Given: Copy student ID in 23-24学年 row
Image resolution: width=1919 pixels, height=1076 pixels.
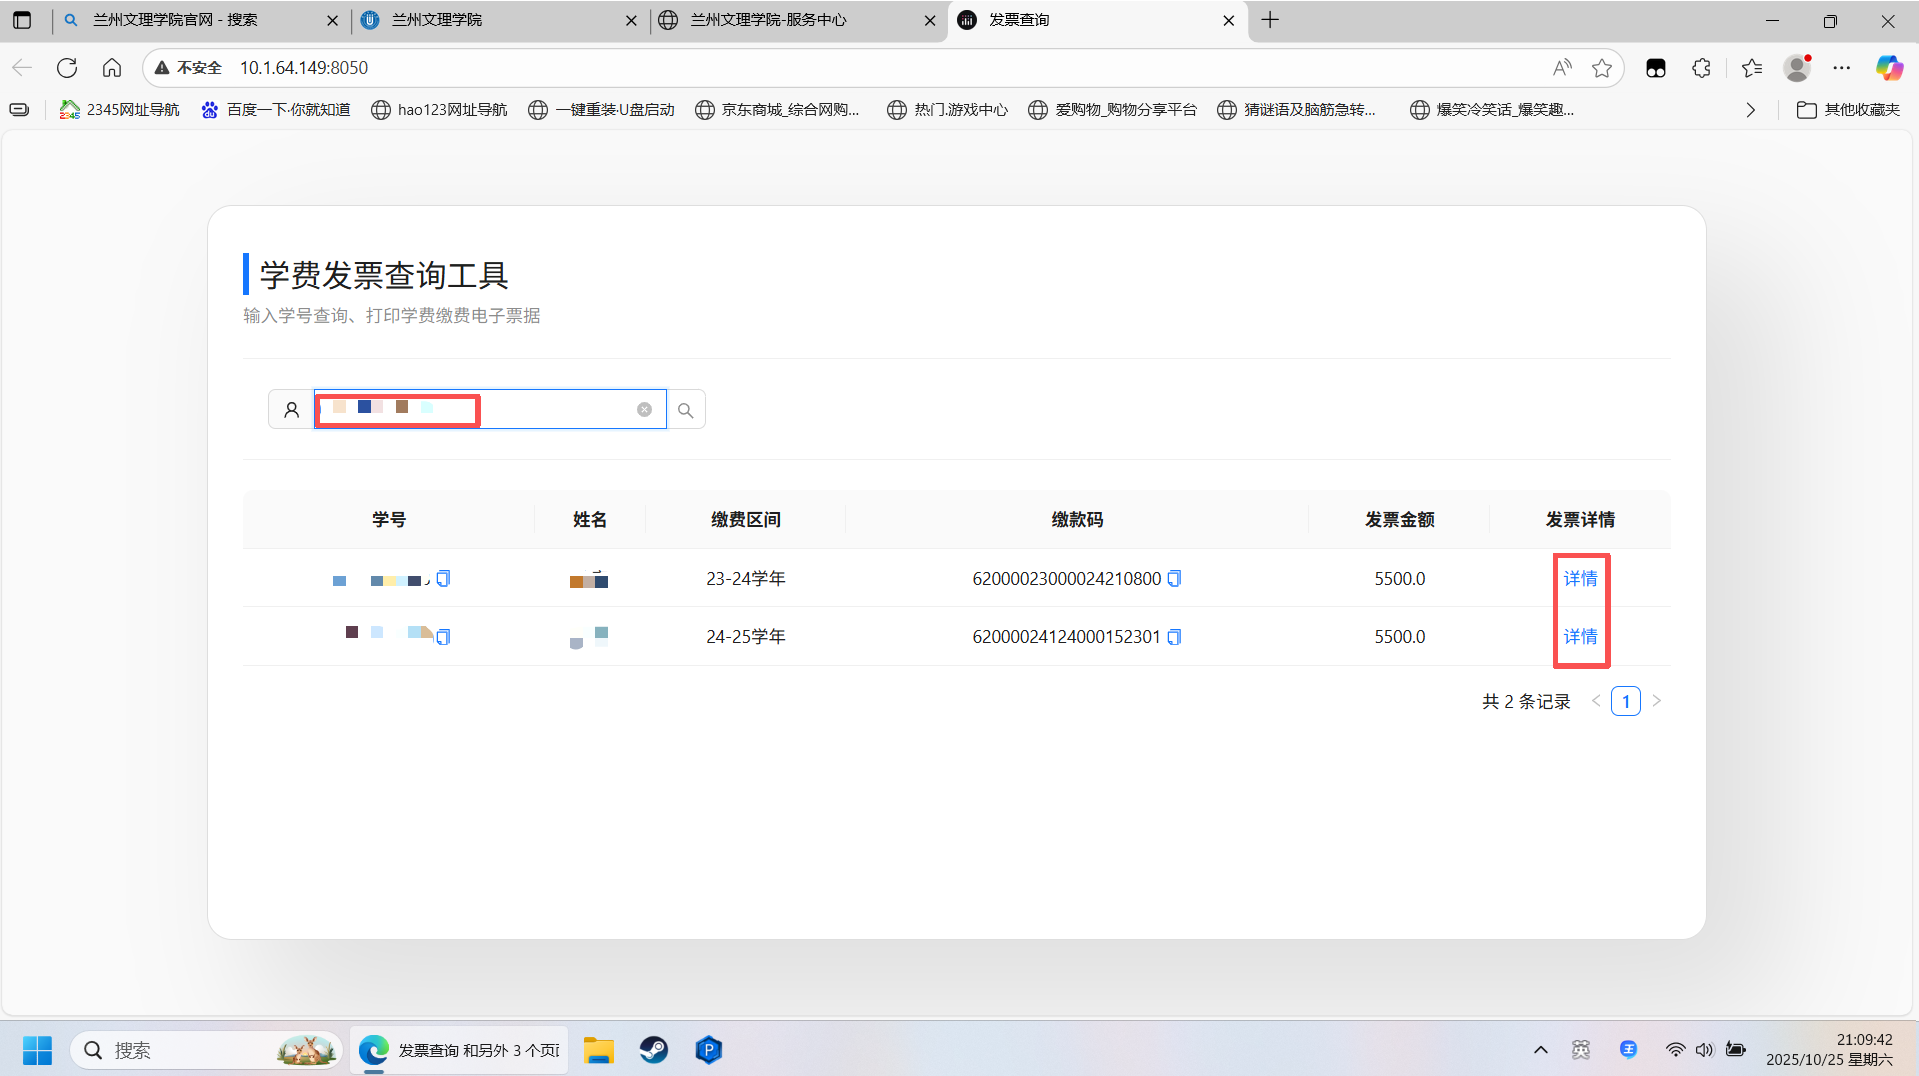Looking at the screenshot, I should (444, 579).
